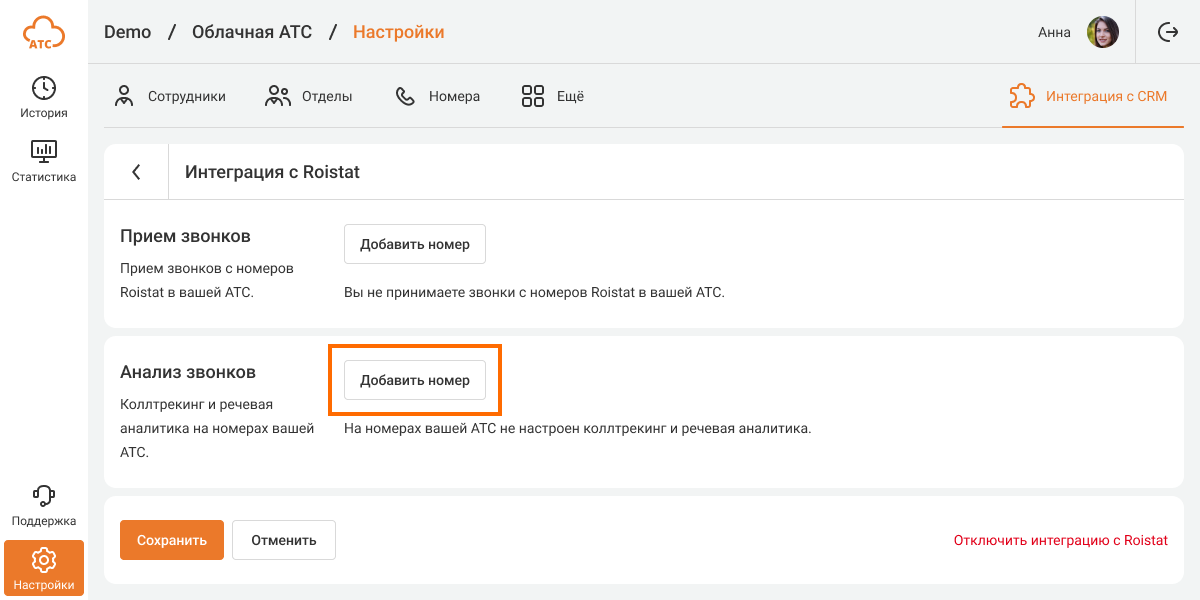
Task: Click Добавить номер under Прием звонков
Action: [x=415, y=244]
